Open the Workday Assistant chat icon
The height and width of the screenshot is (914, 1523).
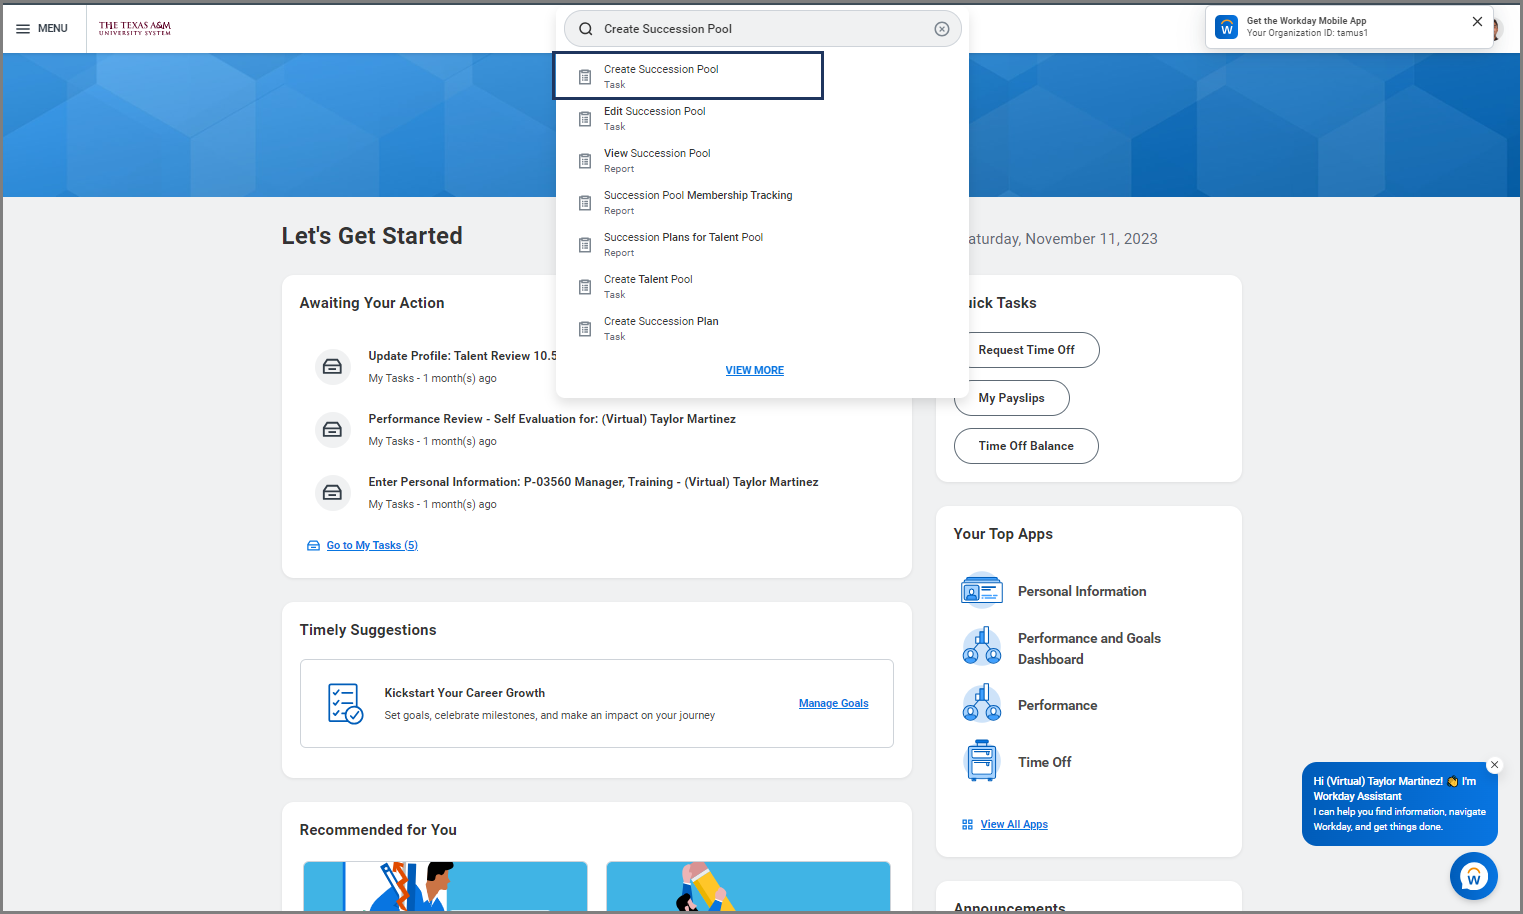pyautogui.click(x=1473, y=877)
